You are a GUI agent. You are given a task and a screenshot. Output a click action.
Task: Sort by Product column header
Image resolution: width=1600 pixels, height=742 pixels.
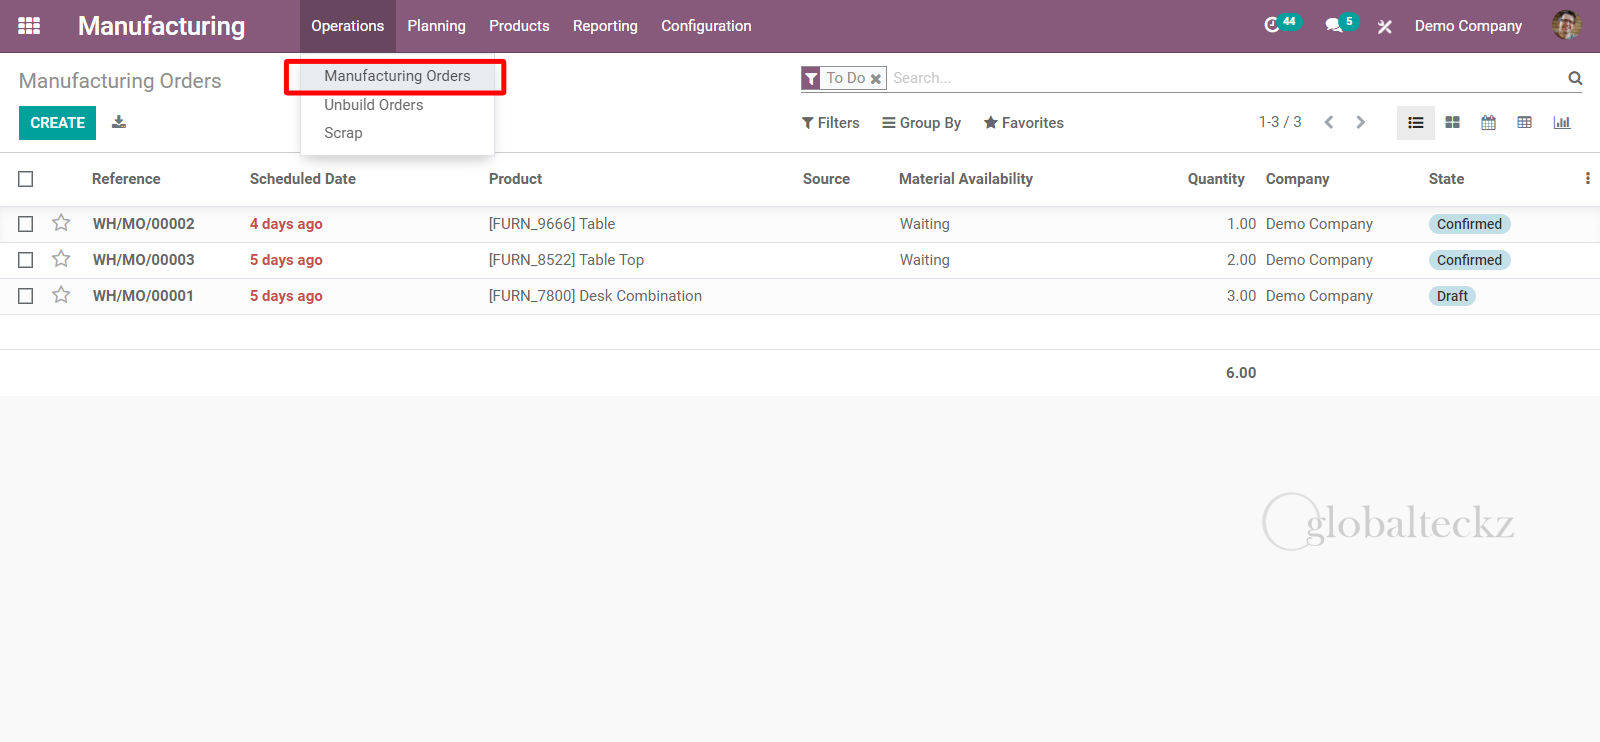pyautogui.click(x=515, y=179)
